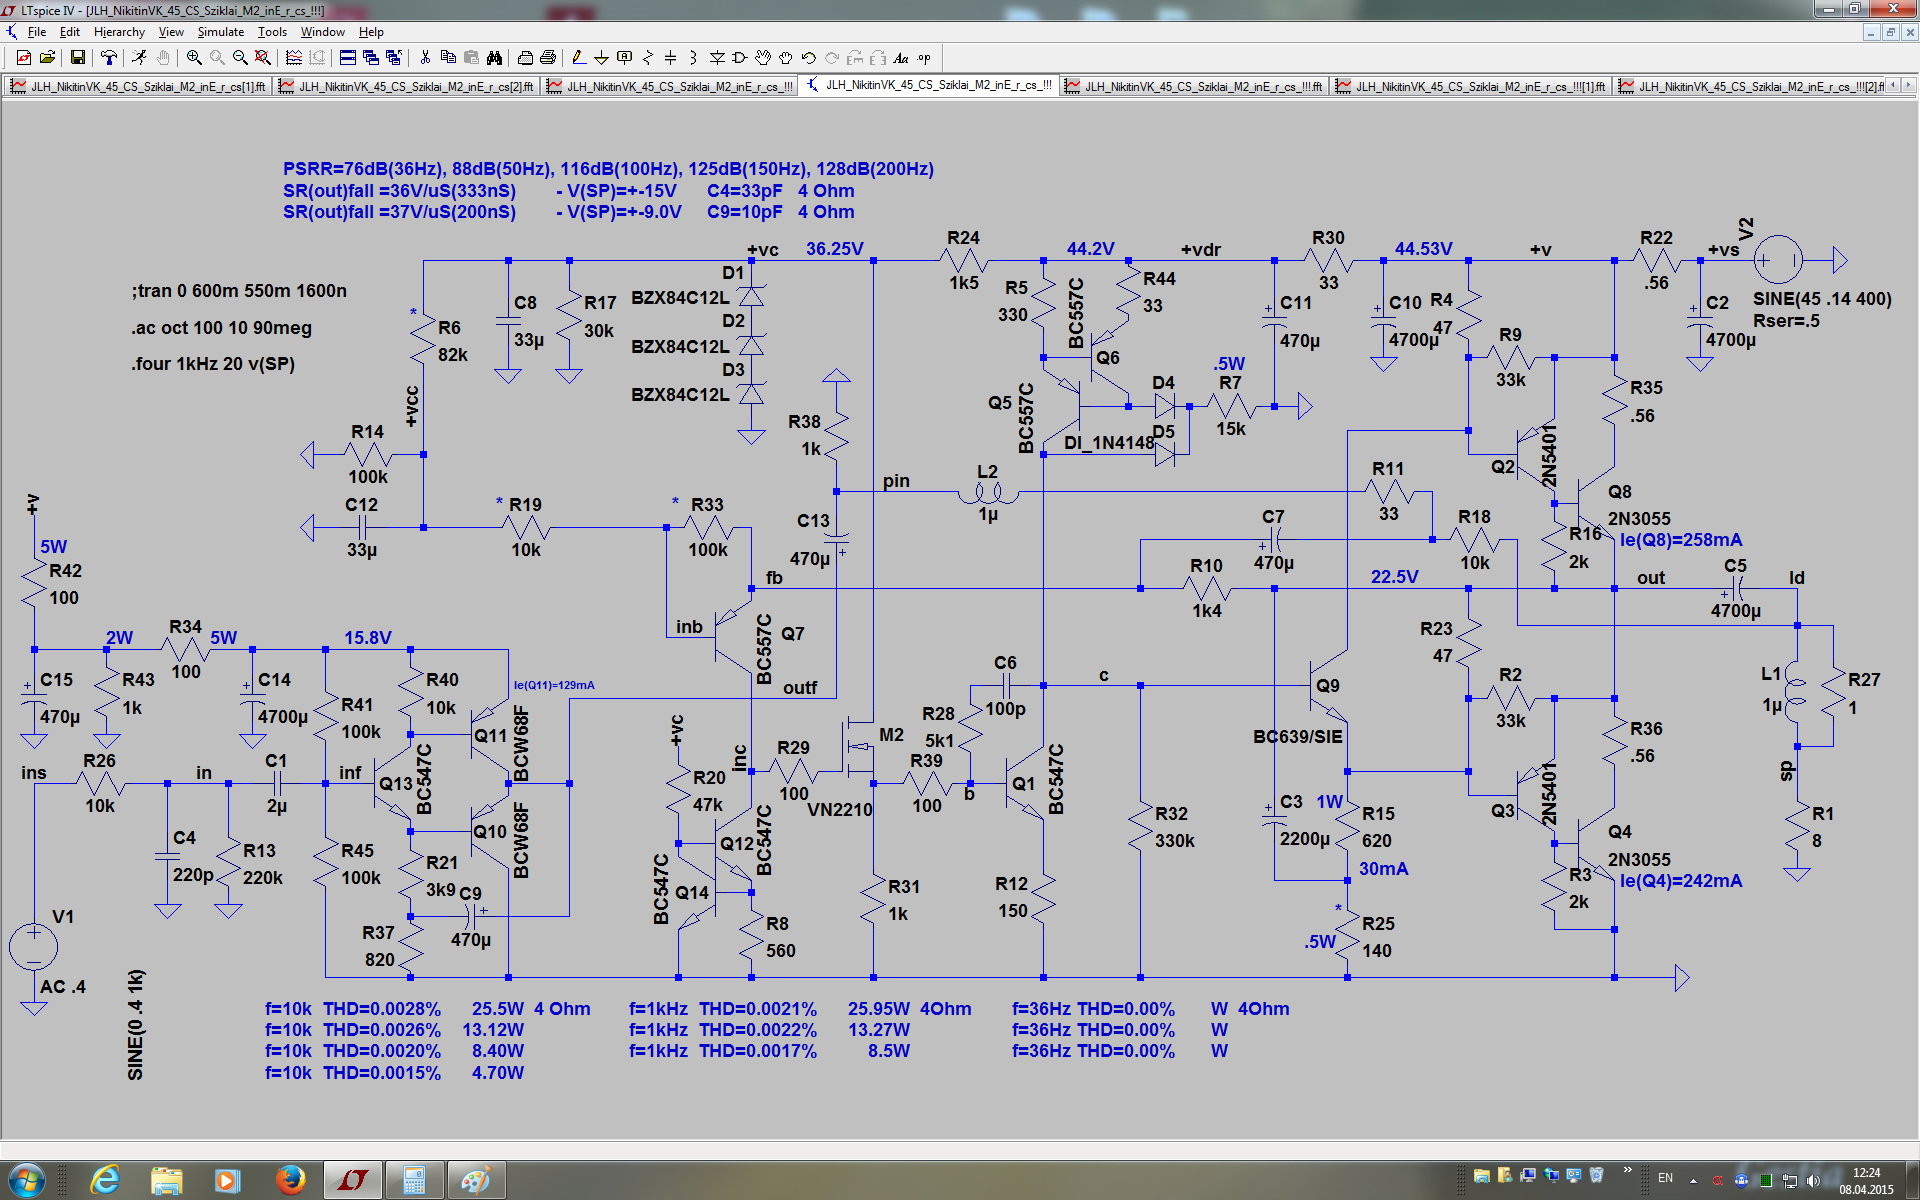The image size is (1920, 1200).
Task: Undo the last action
Action: [809, 58]
